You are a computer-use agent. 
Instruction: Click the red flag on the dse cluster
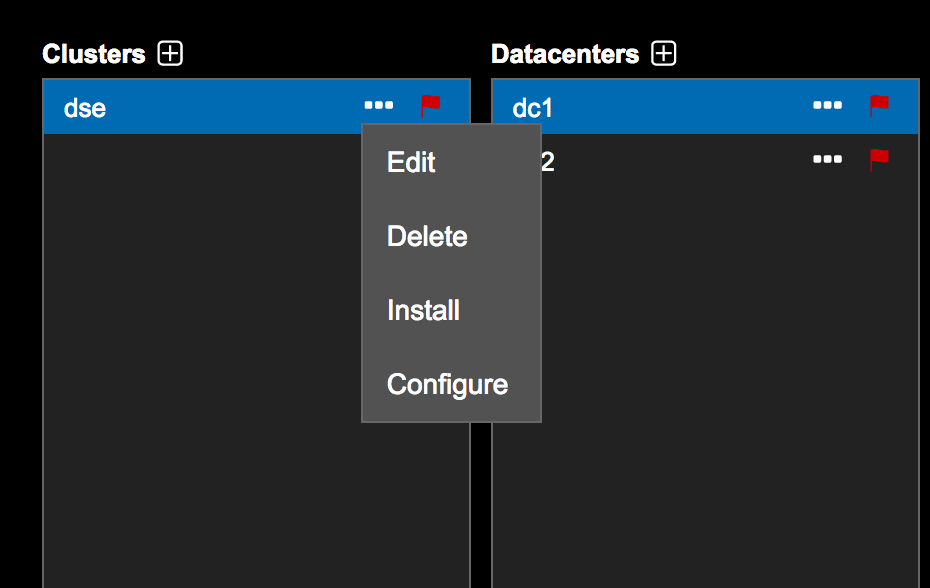tap(431, 103)
